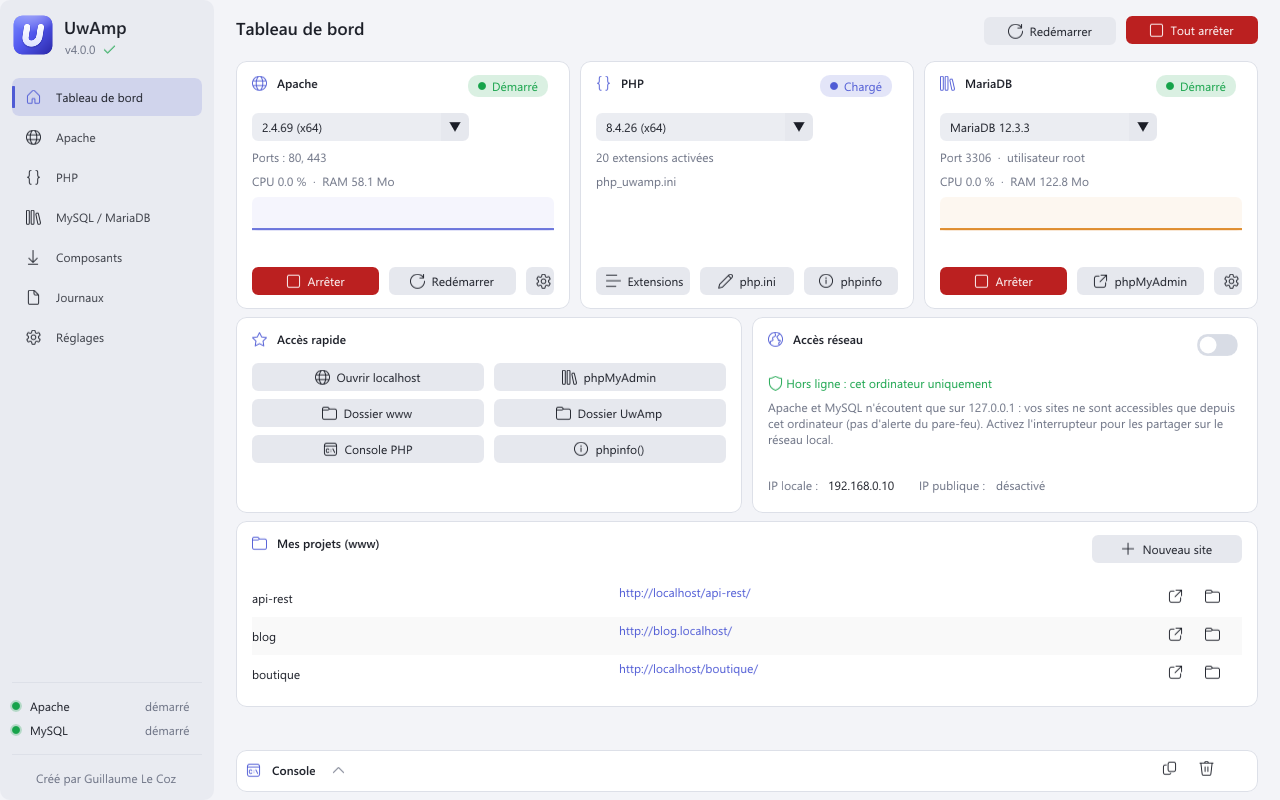Viewport: 1280px width, 800px height.
Task: Open PHP version dropdown 8.4.26 (x64)
Action: (x=704, y=127)
